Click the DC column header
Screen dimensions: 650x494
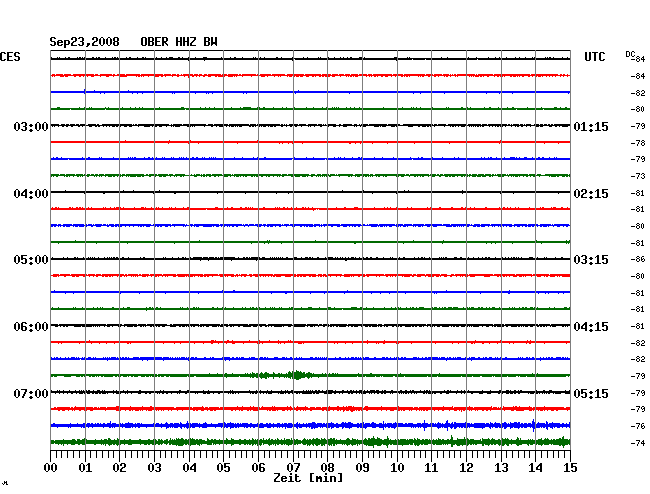(x=630, y=54)
